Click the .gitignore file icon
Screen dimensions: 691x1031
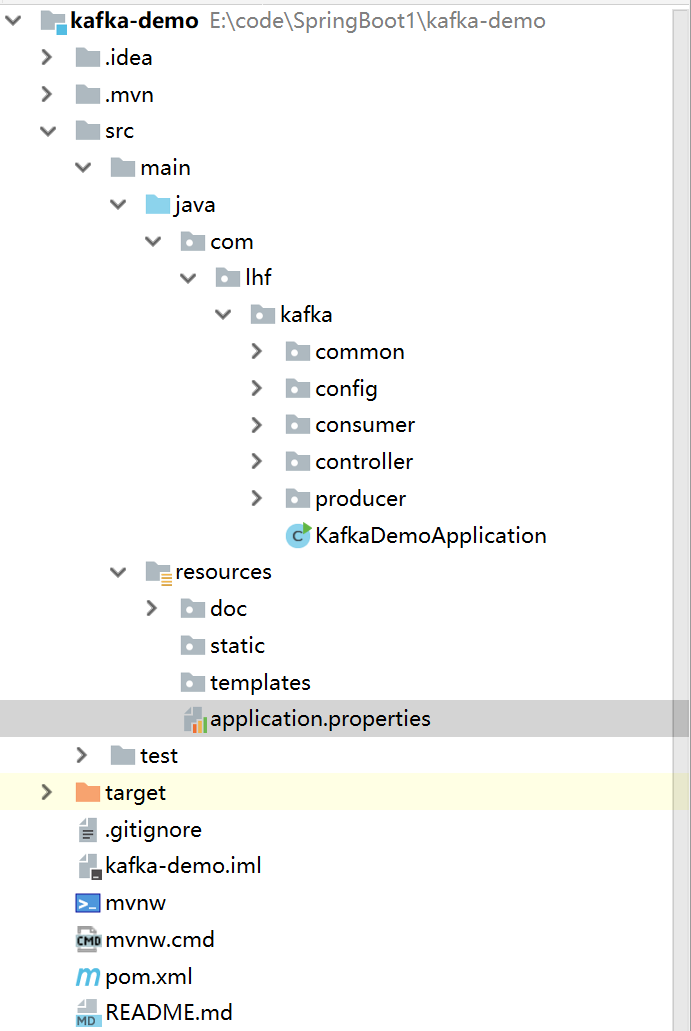[x=87, y=829]
